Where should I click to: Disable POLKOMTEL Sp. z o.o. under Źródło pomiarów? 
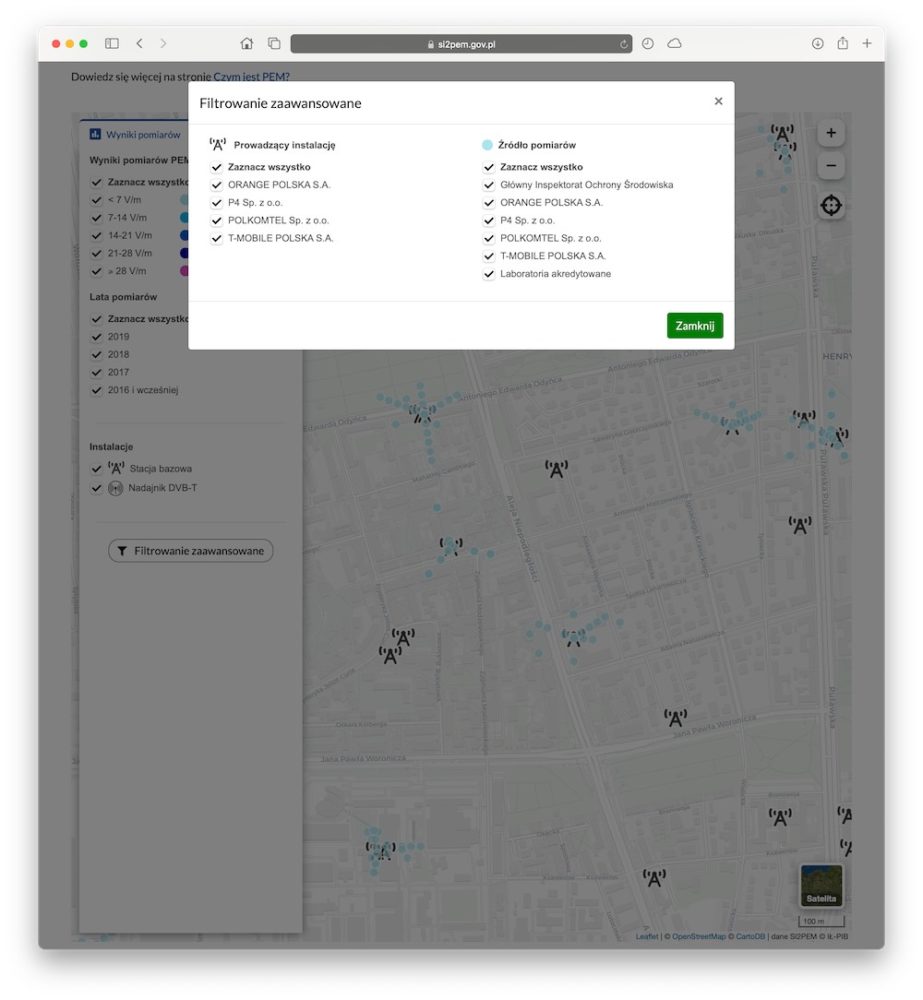(489, 239)
